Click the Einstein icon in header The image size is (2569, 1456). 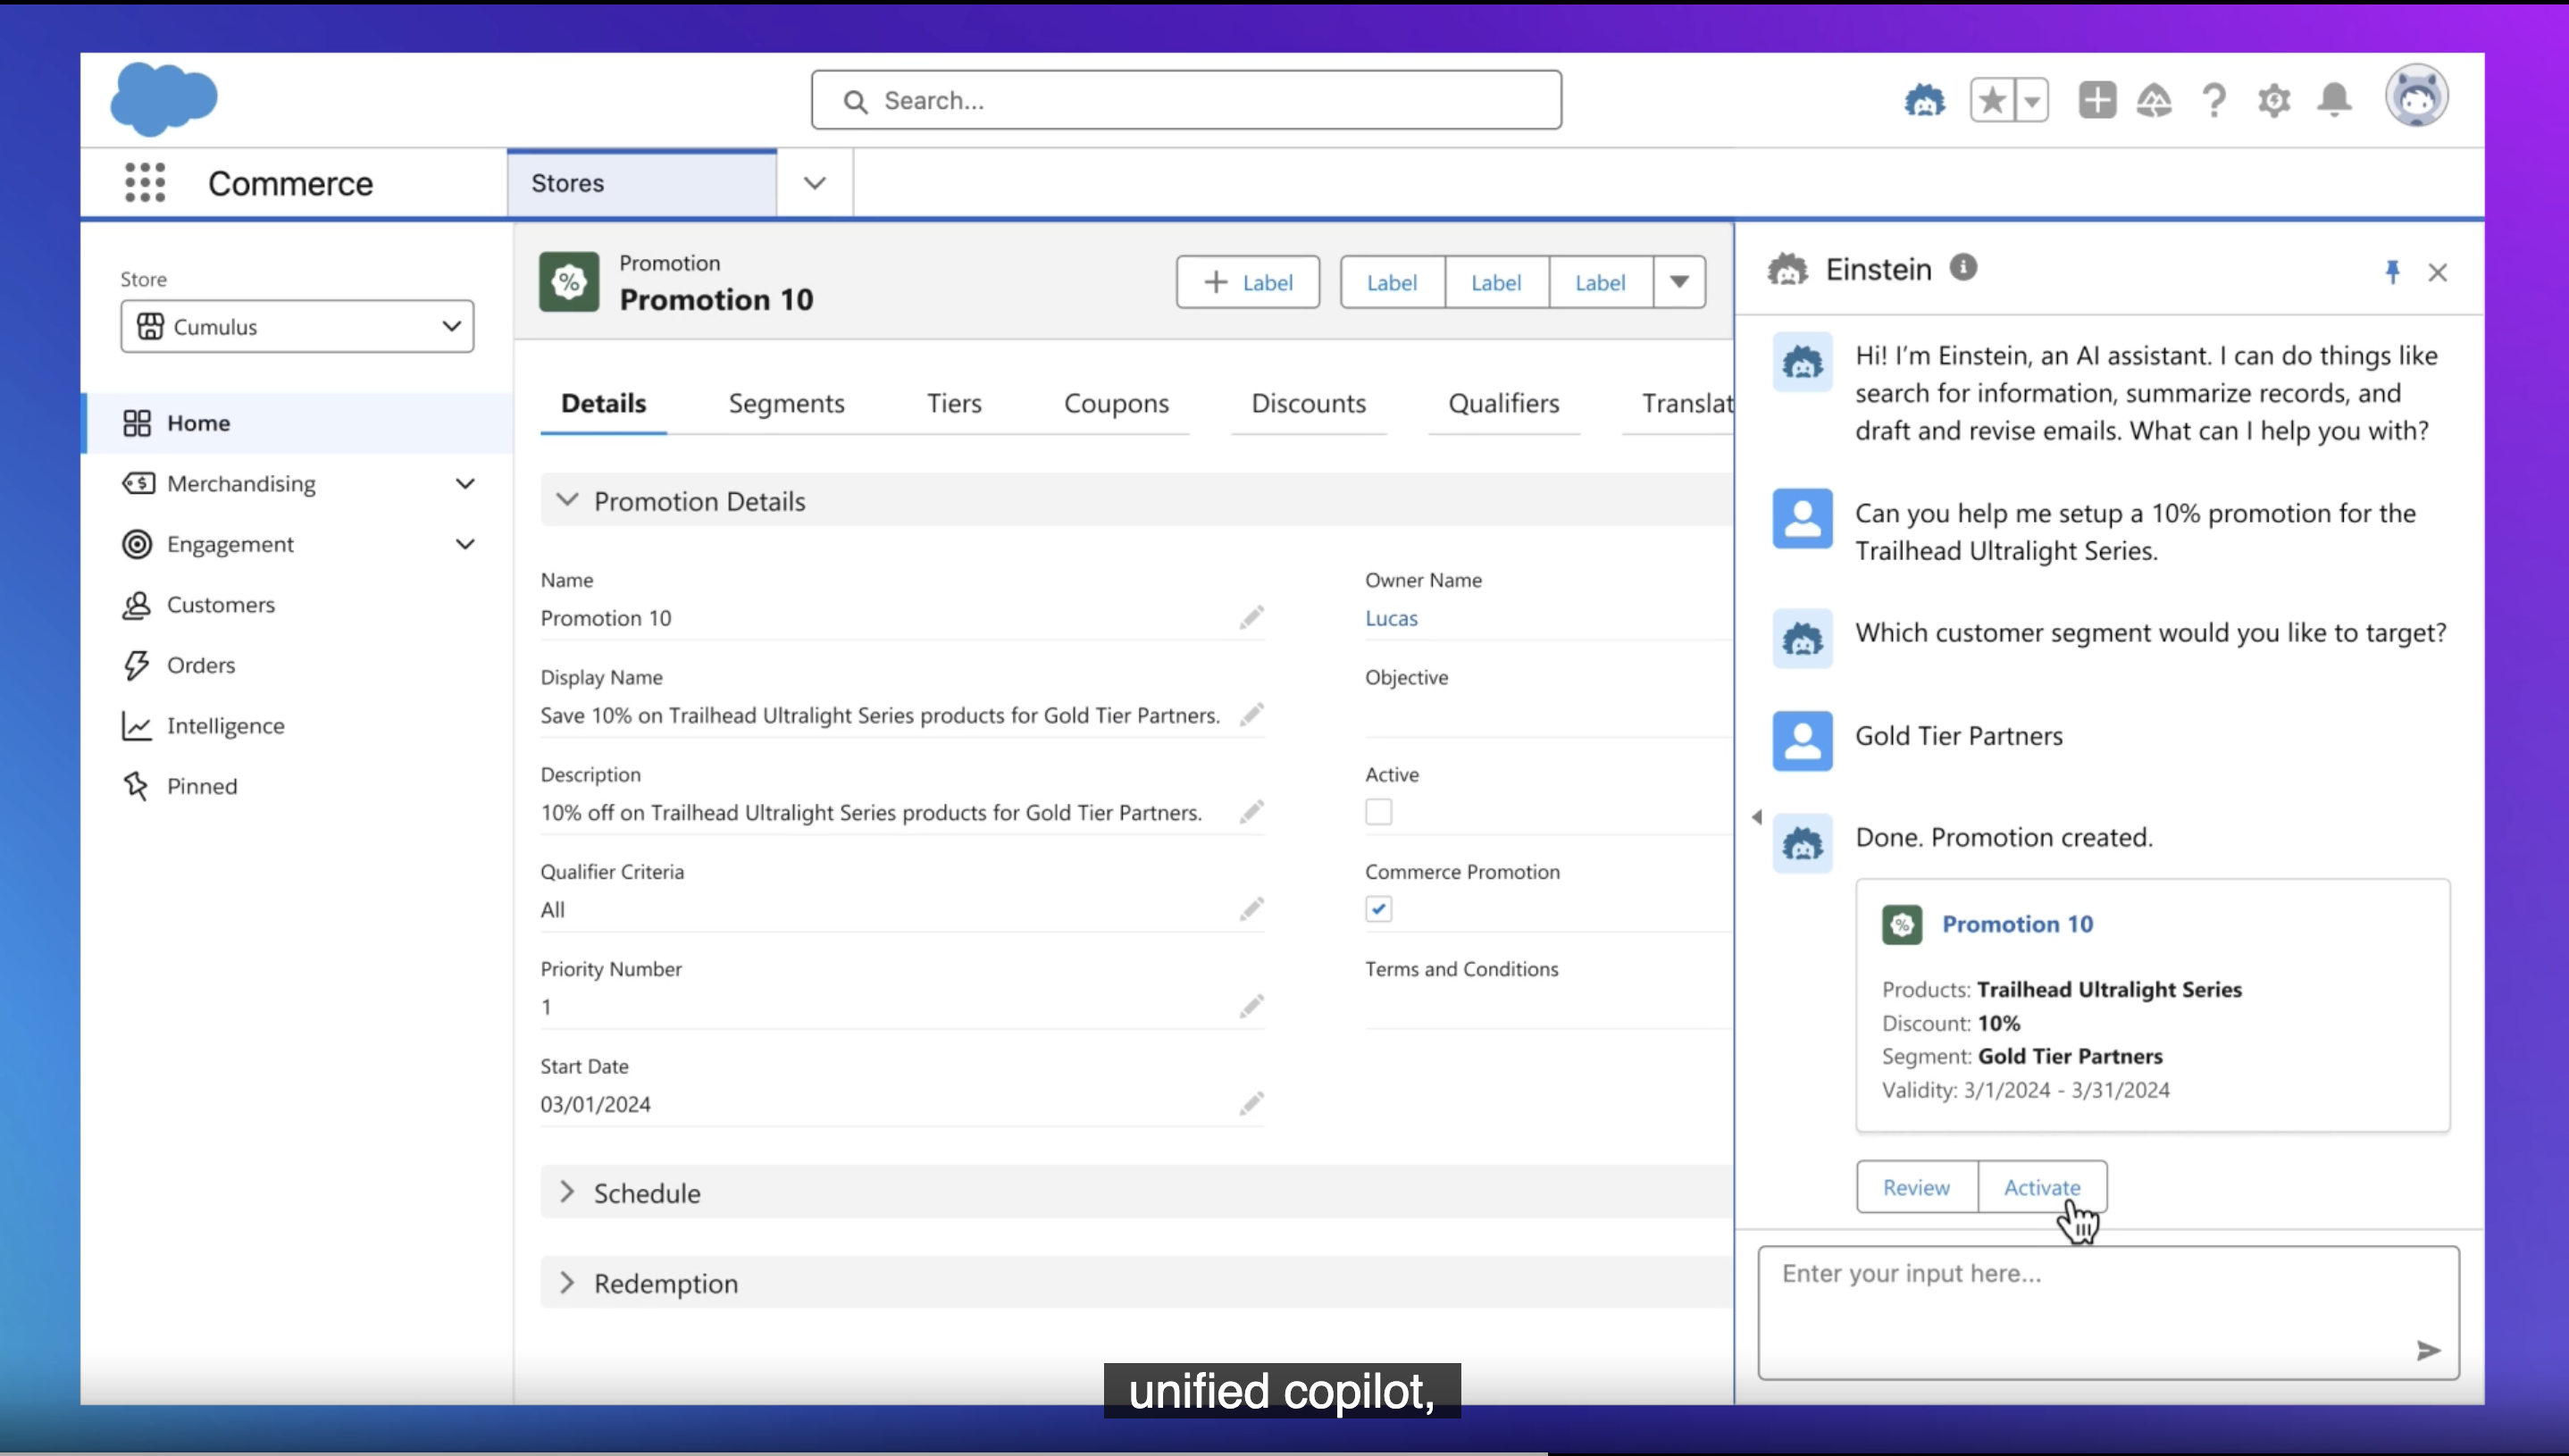point(1924,101)
